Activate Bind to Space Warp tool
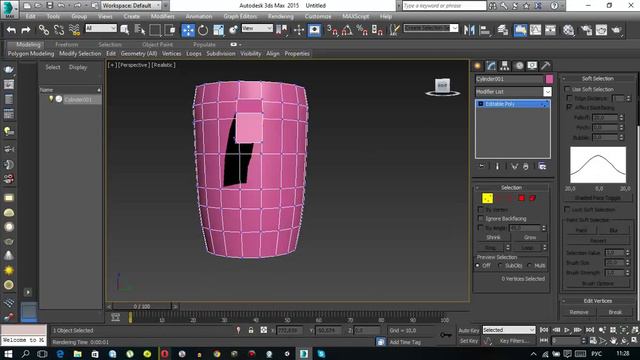640x360 pixels. [x=74, y=30]
